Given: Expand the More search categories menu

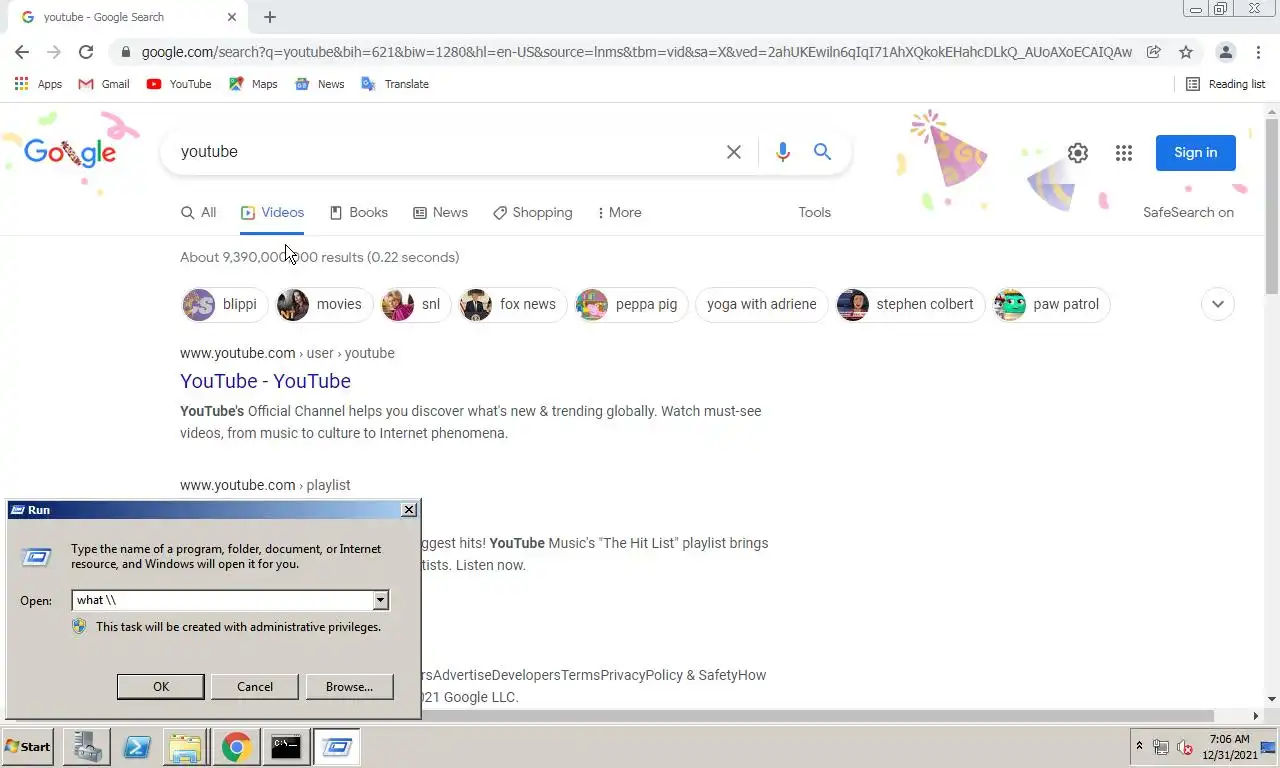Looking at the screenshot, I should [619, 212].
